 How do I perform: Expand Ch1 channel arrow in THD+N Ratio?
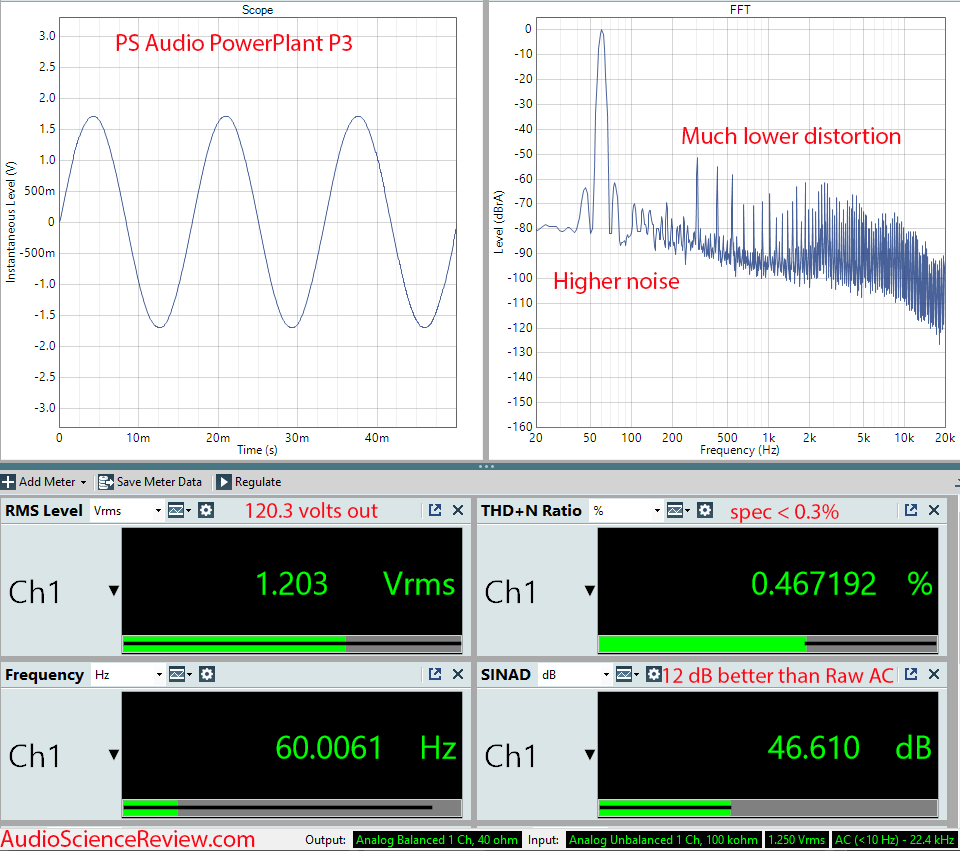[x=590, y=591]
